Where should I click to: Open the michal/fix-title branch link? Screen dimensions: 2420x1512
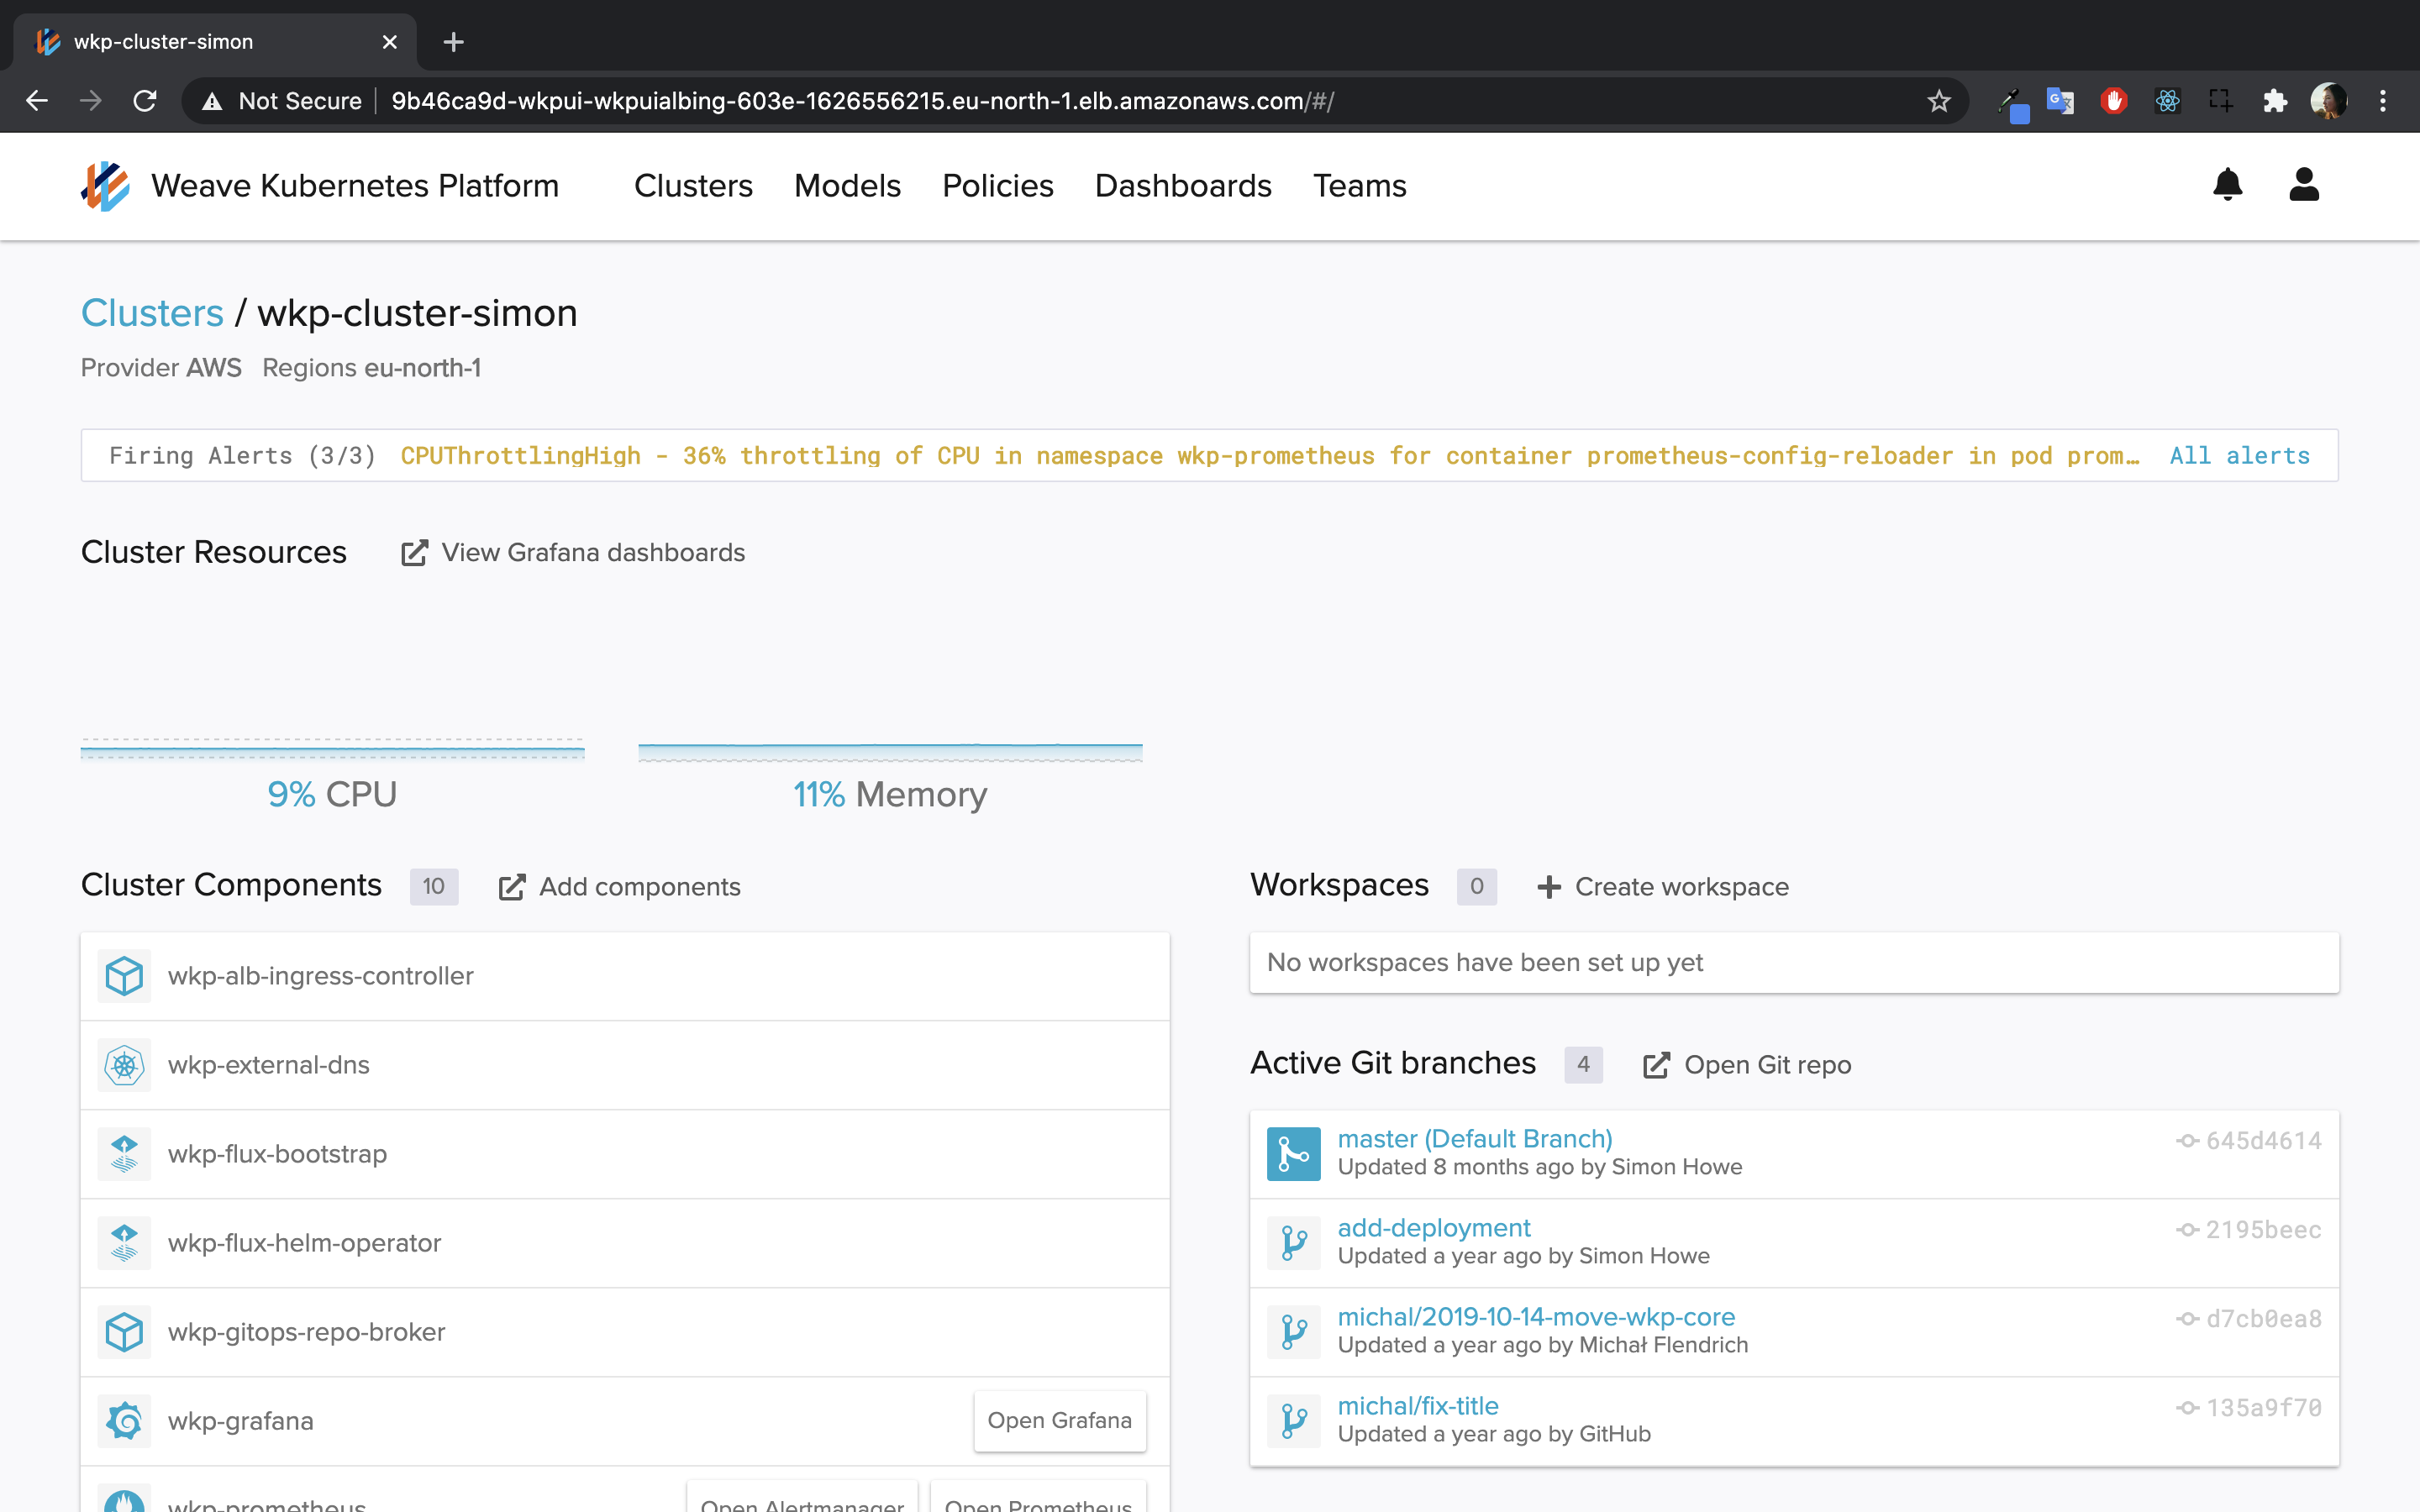pos(1418,1406)
